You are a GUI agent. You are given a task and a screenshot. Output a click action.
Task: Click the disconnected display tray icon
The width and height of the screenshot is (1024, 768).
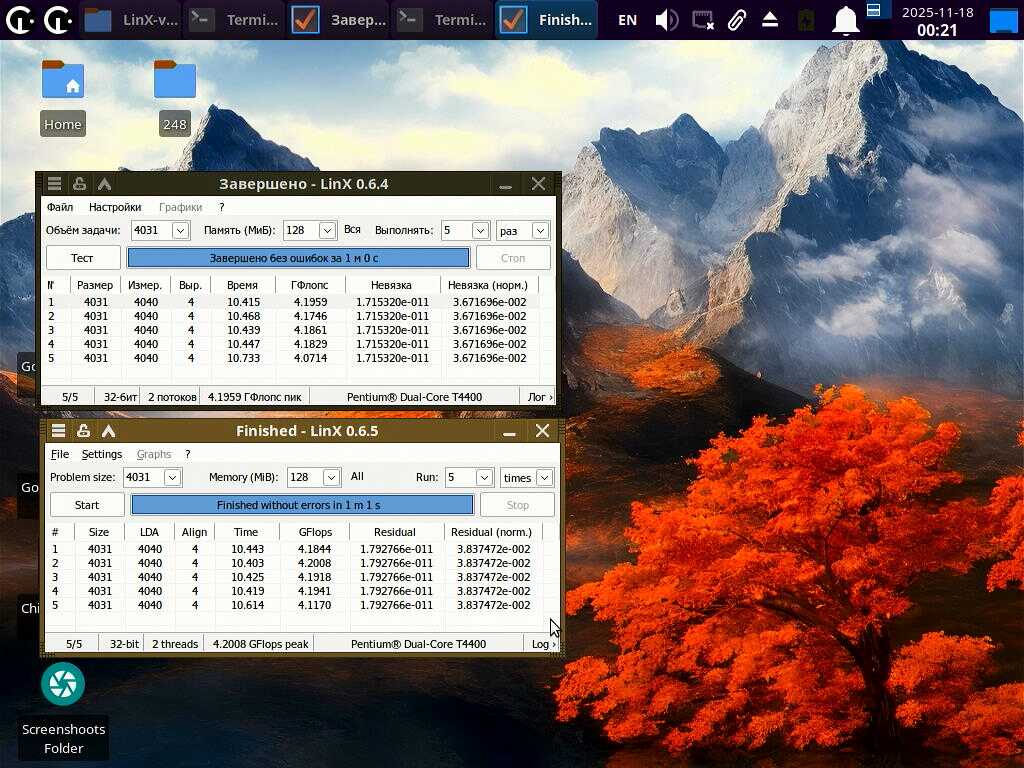click(x=703, y=20)
